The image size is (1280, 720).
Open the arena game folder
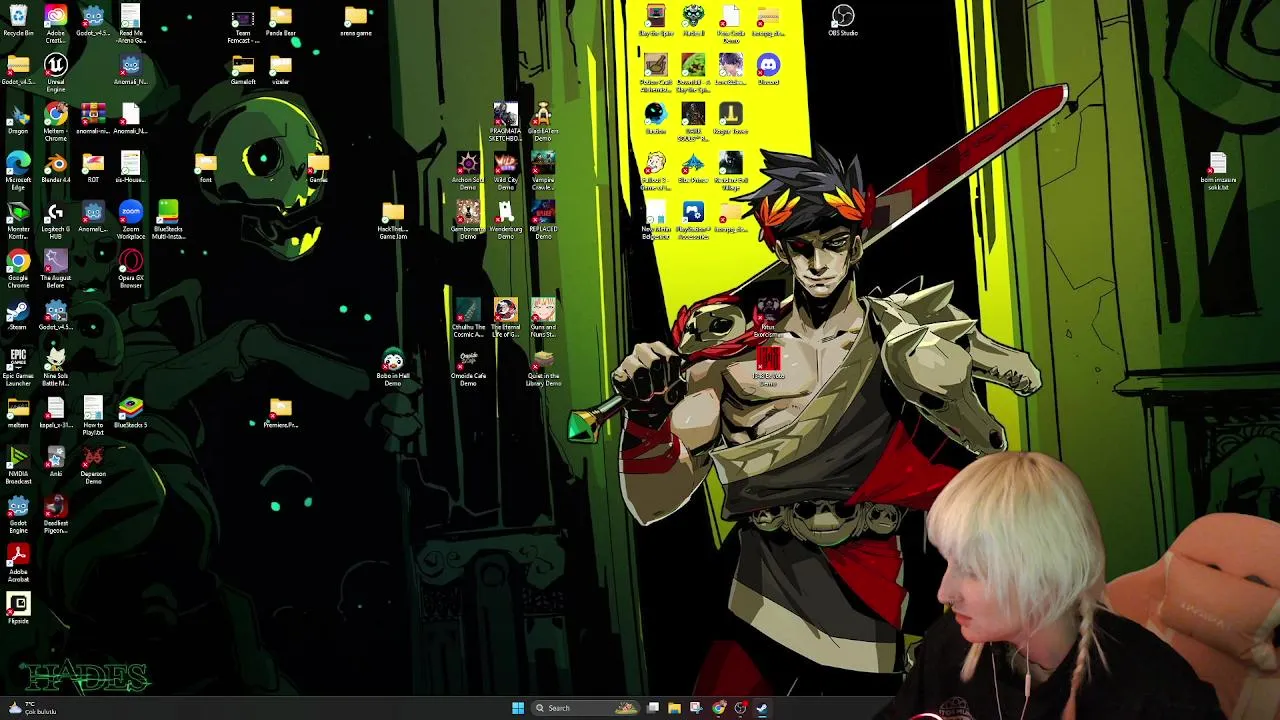coord(356,21)
